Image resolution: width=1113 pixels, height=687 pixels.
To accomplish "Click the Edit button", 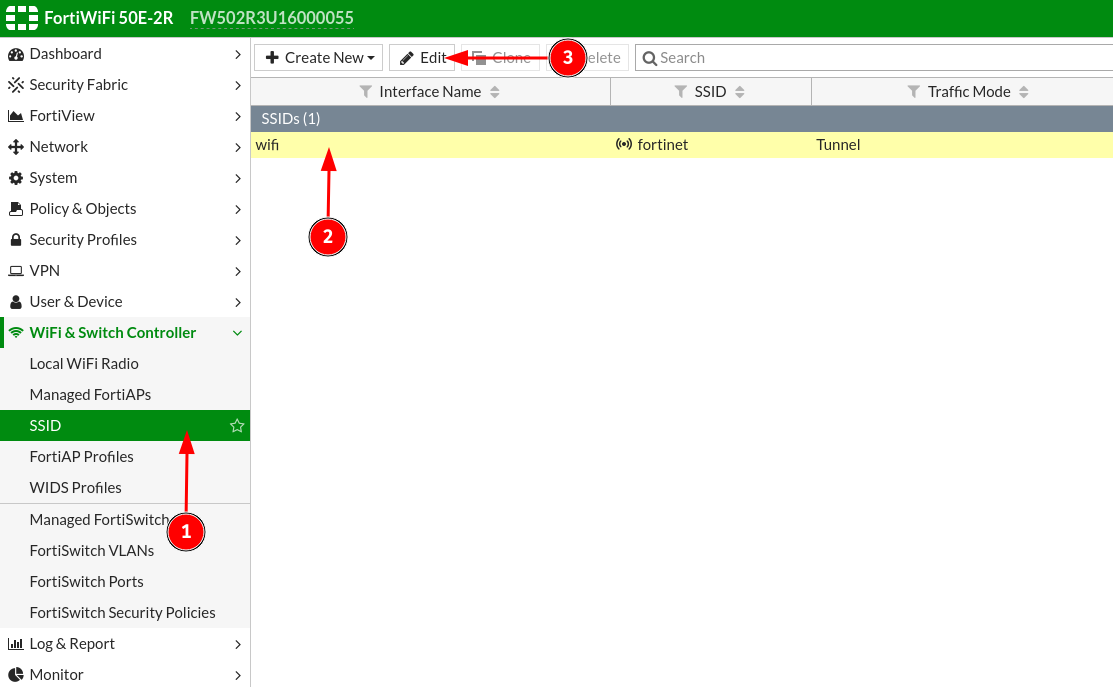I will pyautogui.click(x=421, y=58).
